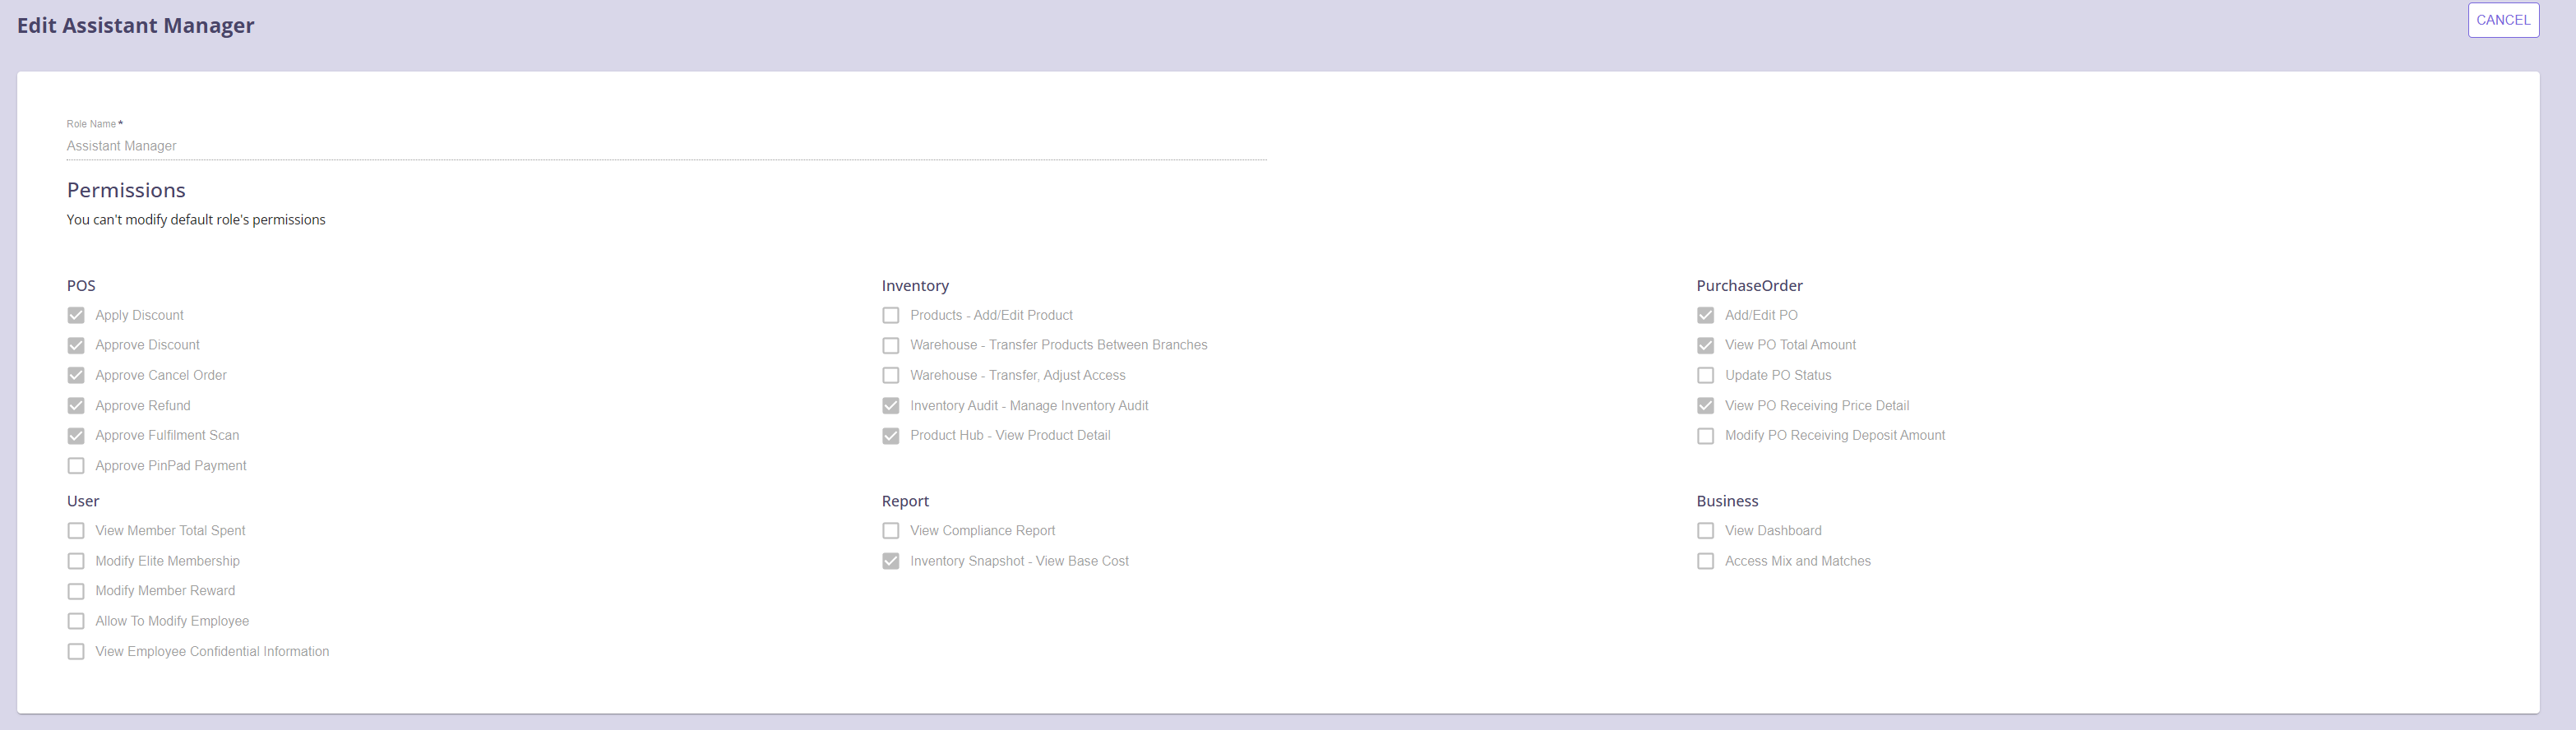Click the POS section title
This screenshot has height=730, width=2576.
pyautogui.click(x=81, y=286)
